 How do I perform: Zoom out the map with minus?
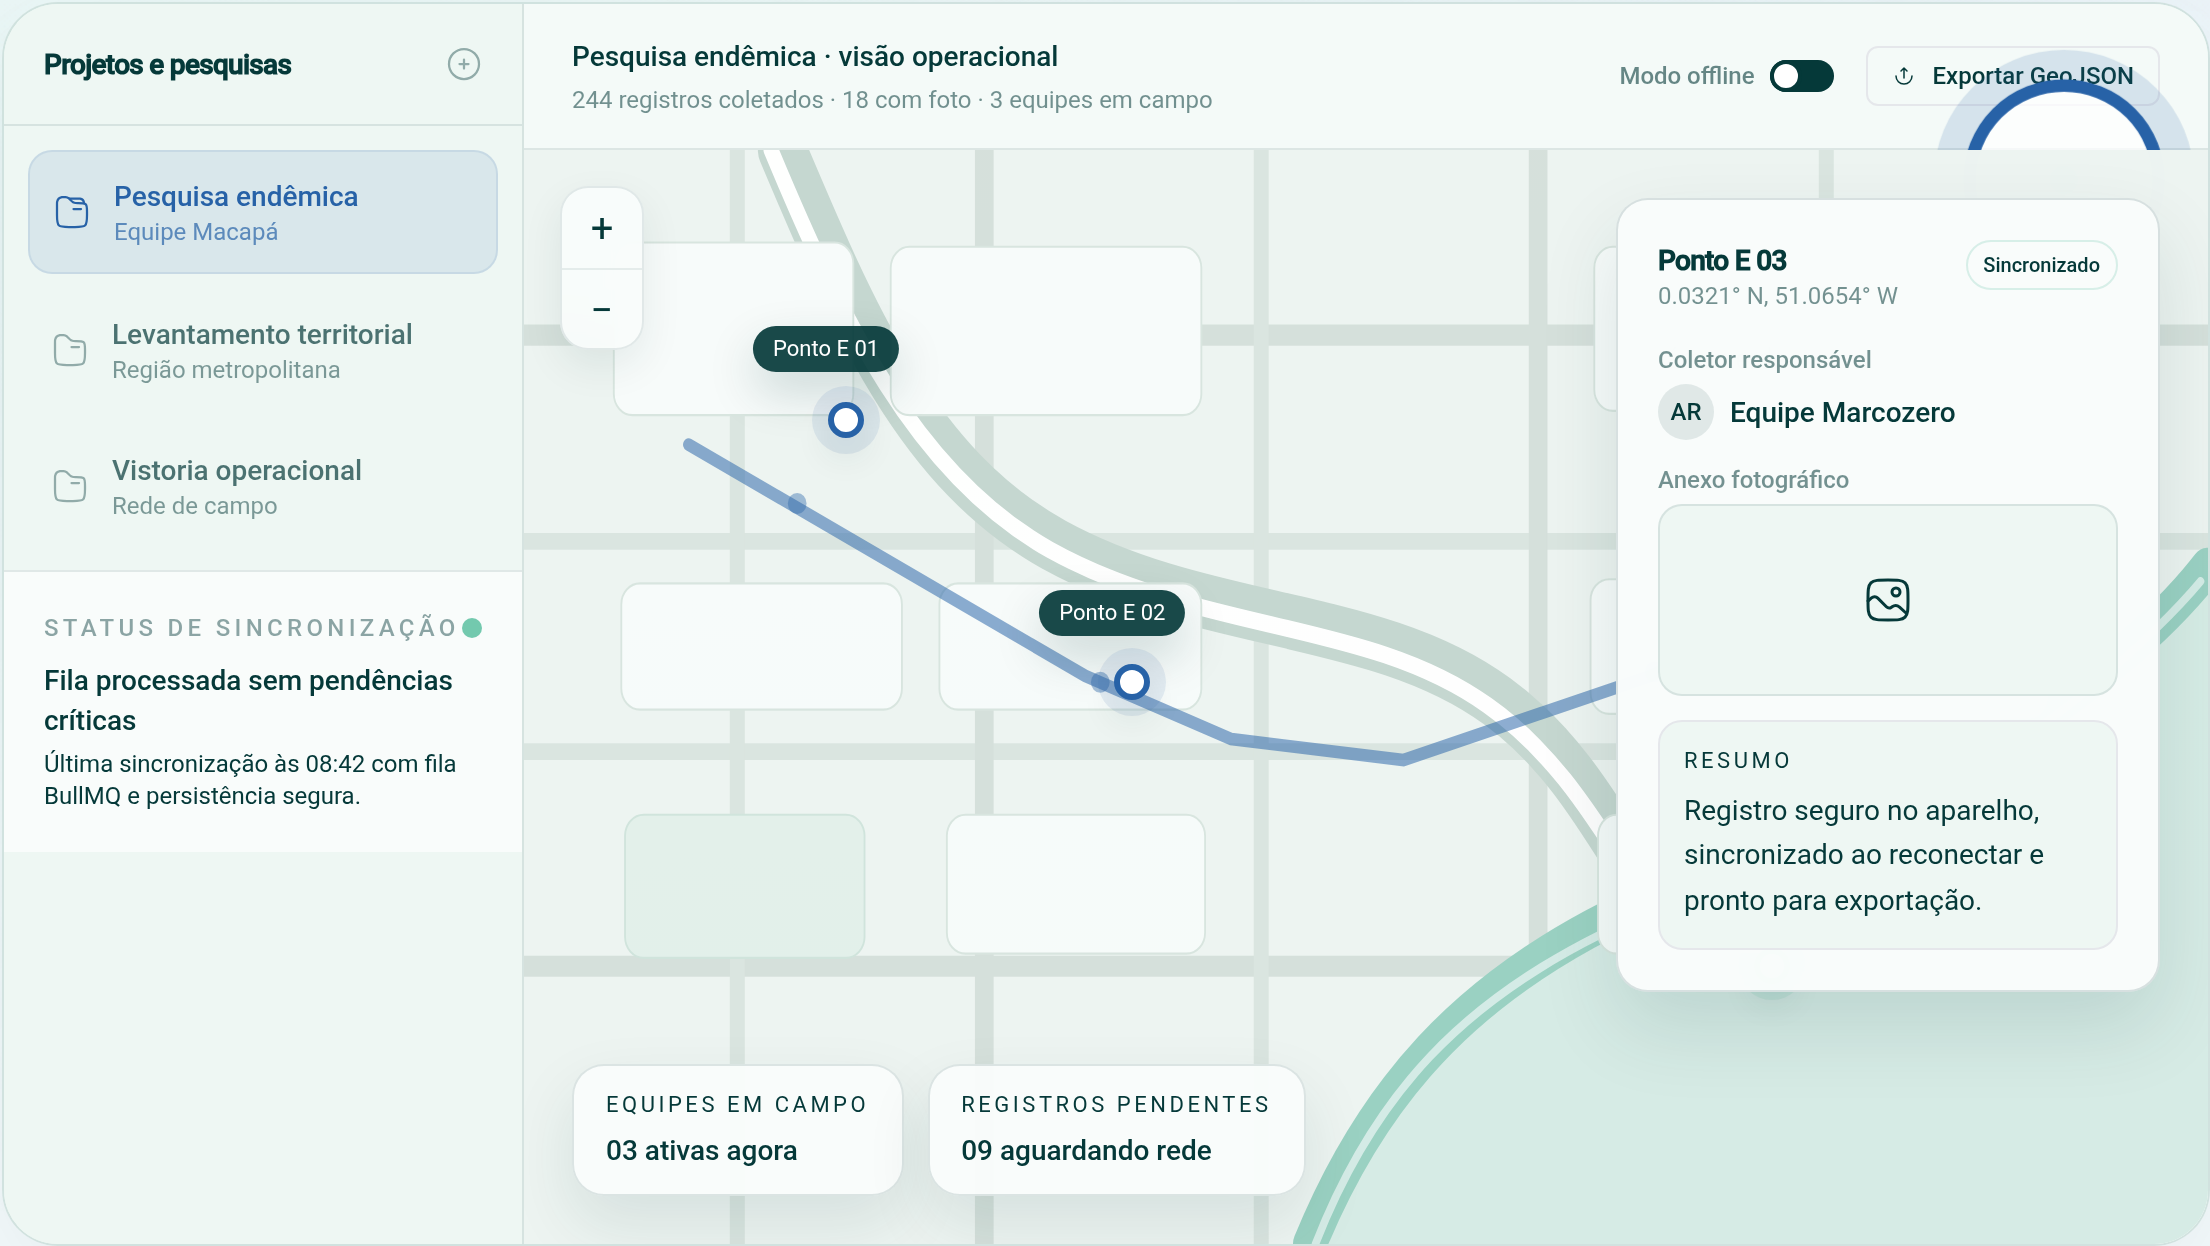tap(602, 310)
